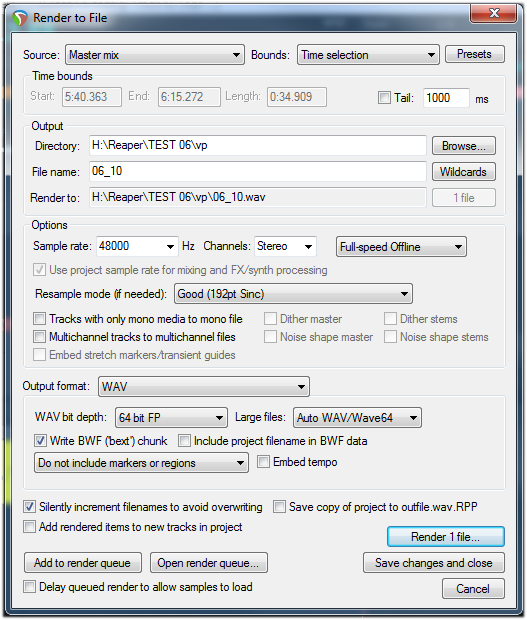This screenshot has width=527, height=620.
Task: Click the Render 1 file... button
Action: (446, 537)
